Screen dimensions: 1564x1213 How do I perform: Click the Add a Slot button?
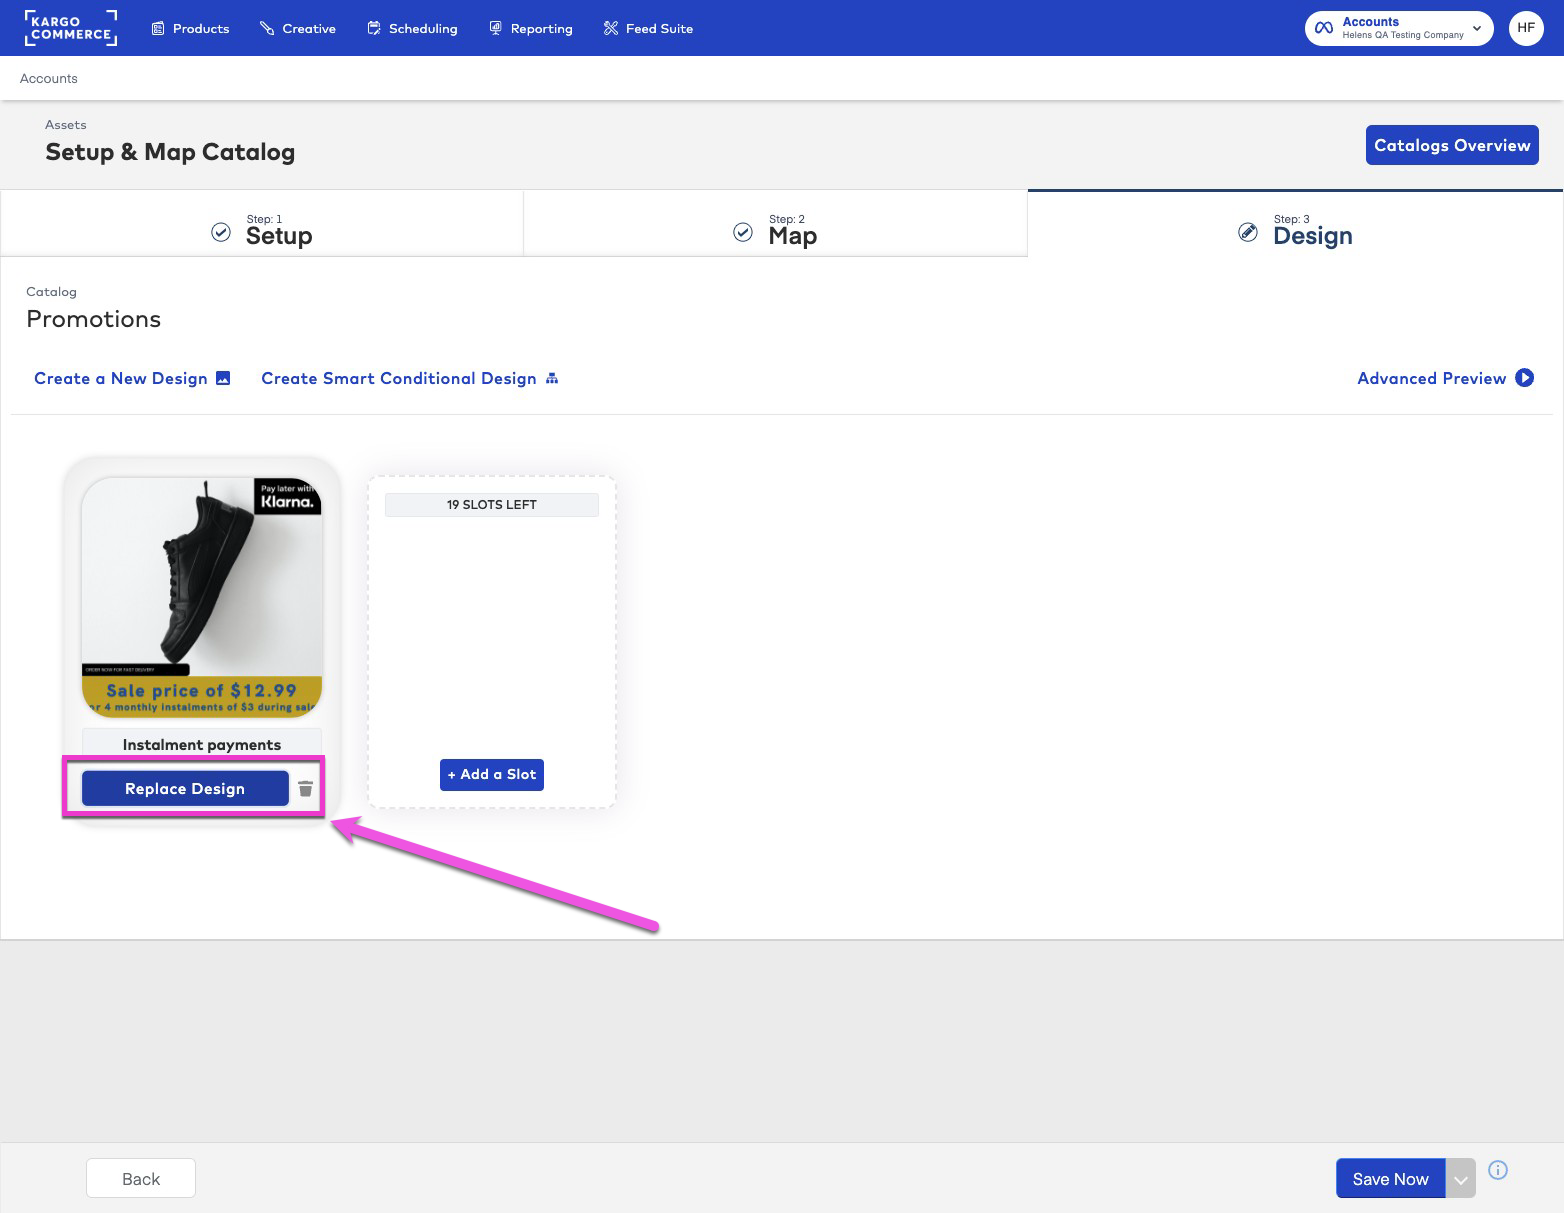[491, 774]
